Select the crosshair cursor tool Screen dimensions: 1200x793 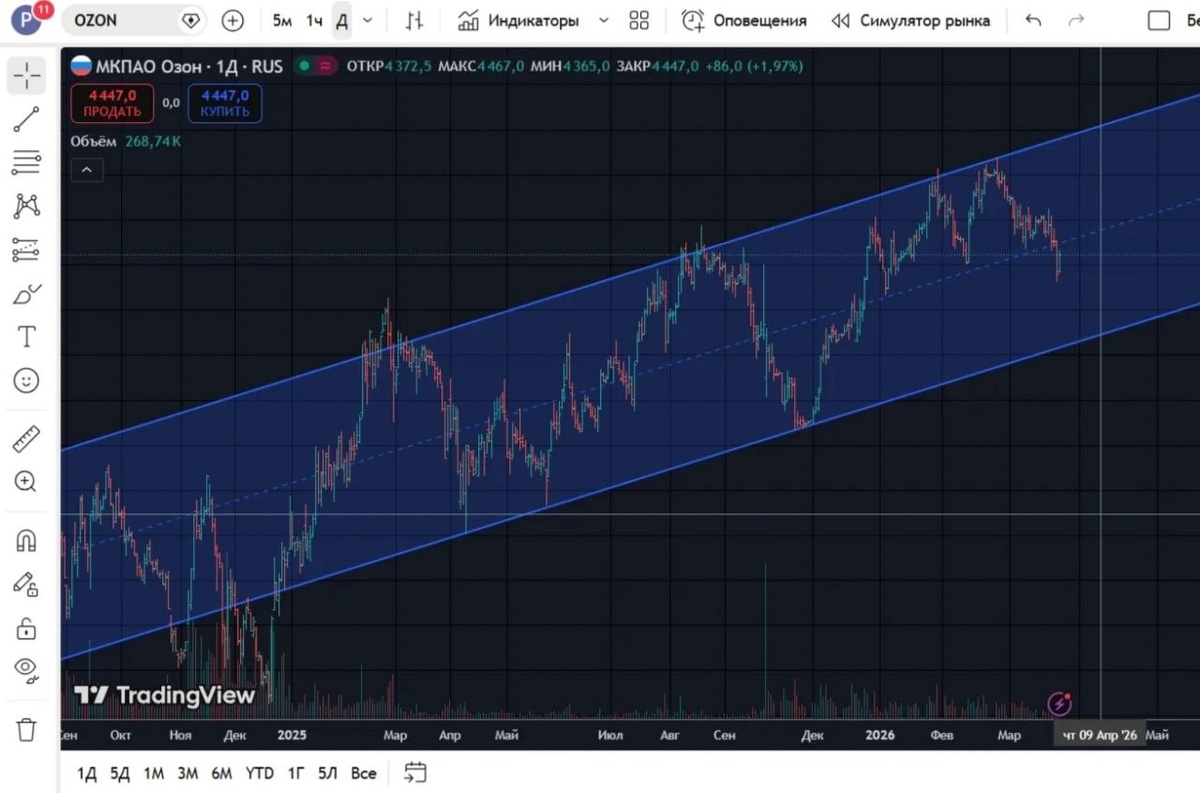[26, 75]
